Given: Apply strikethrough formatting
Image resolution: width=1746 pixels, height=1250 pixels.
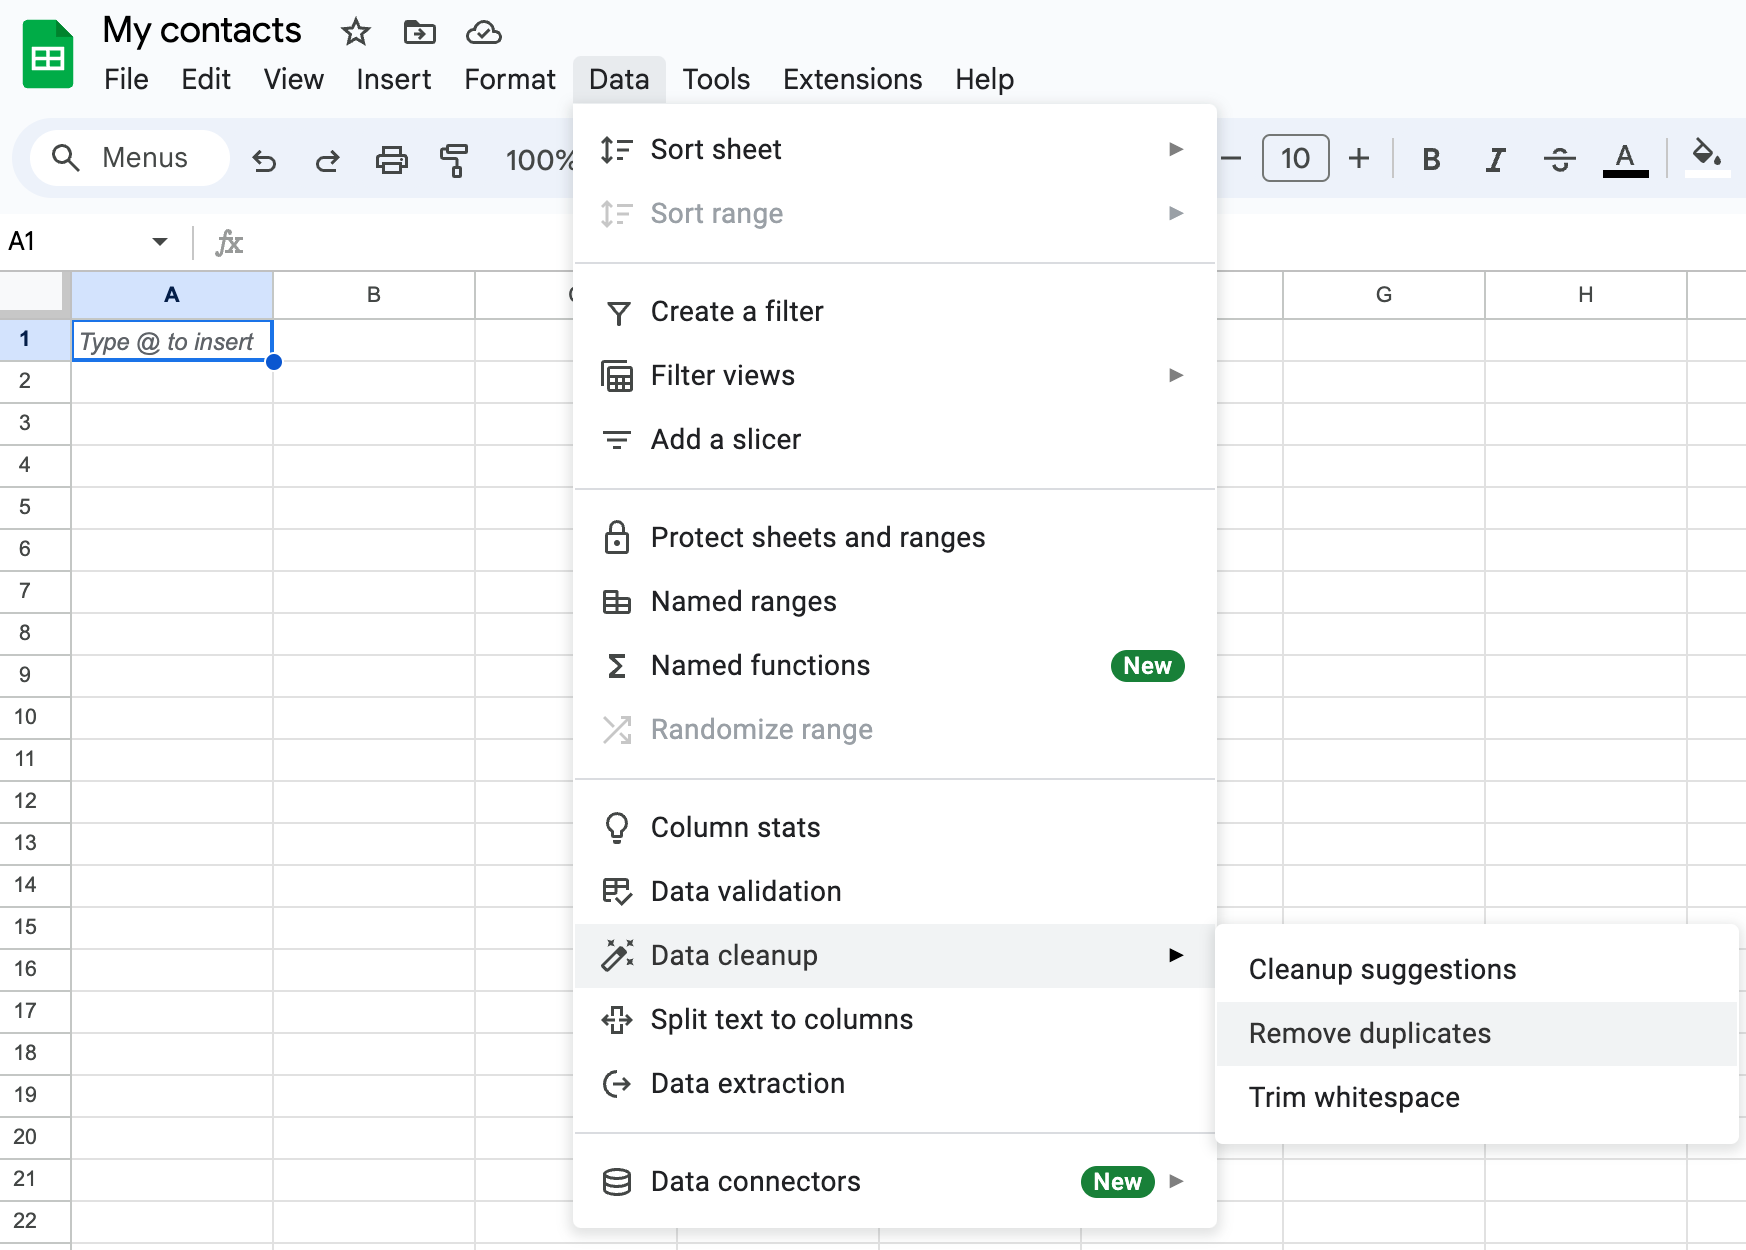Looking at the screenshot, I should tap(1560, 158).
